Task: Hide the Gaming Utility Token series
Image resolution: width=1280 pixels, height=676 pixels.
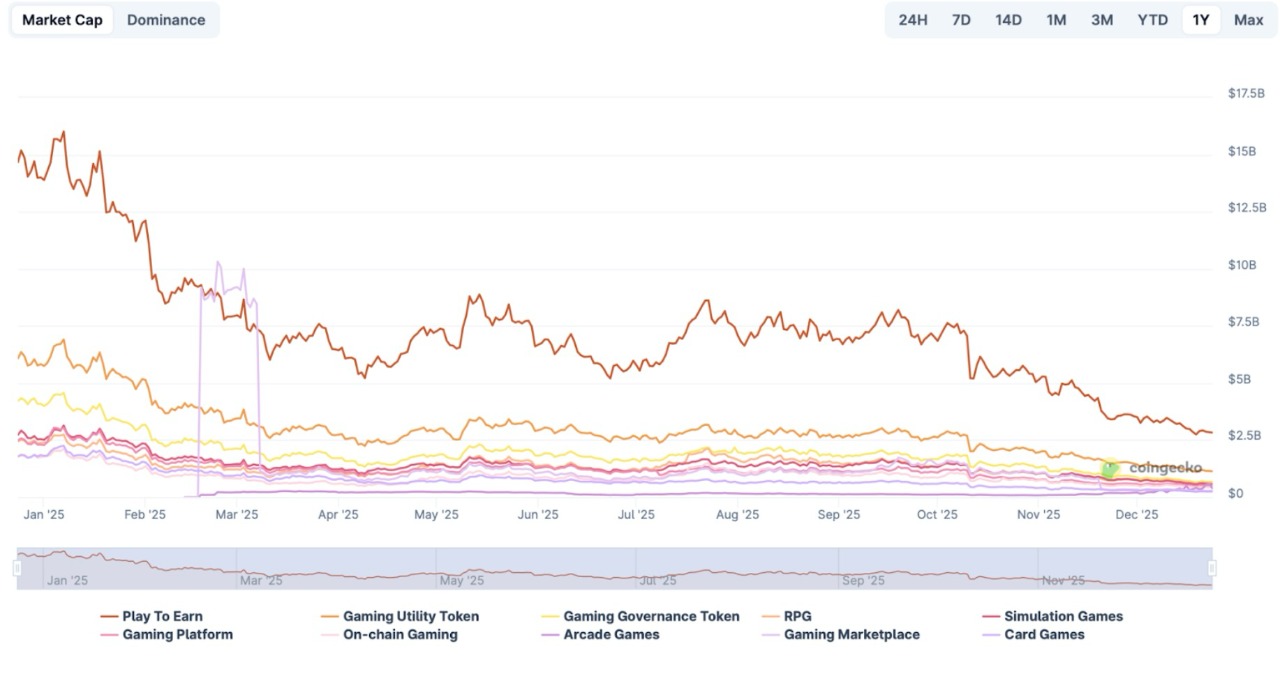Action: 410,616
